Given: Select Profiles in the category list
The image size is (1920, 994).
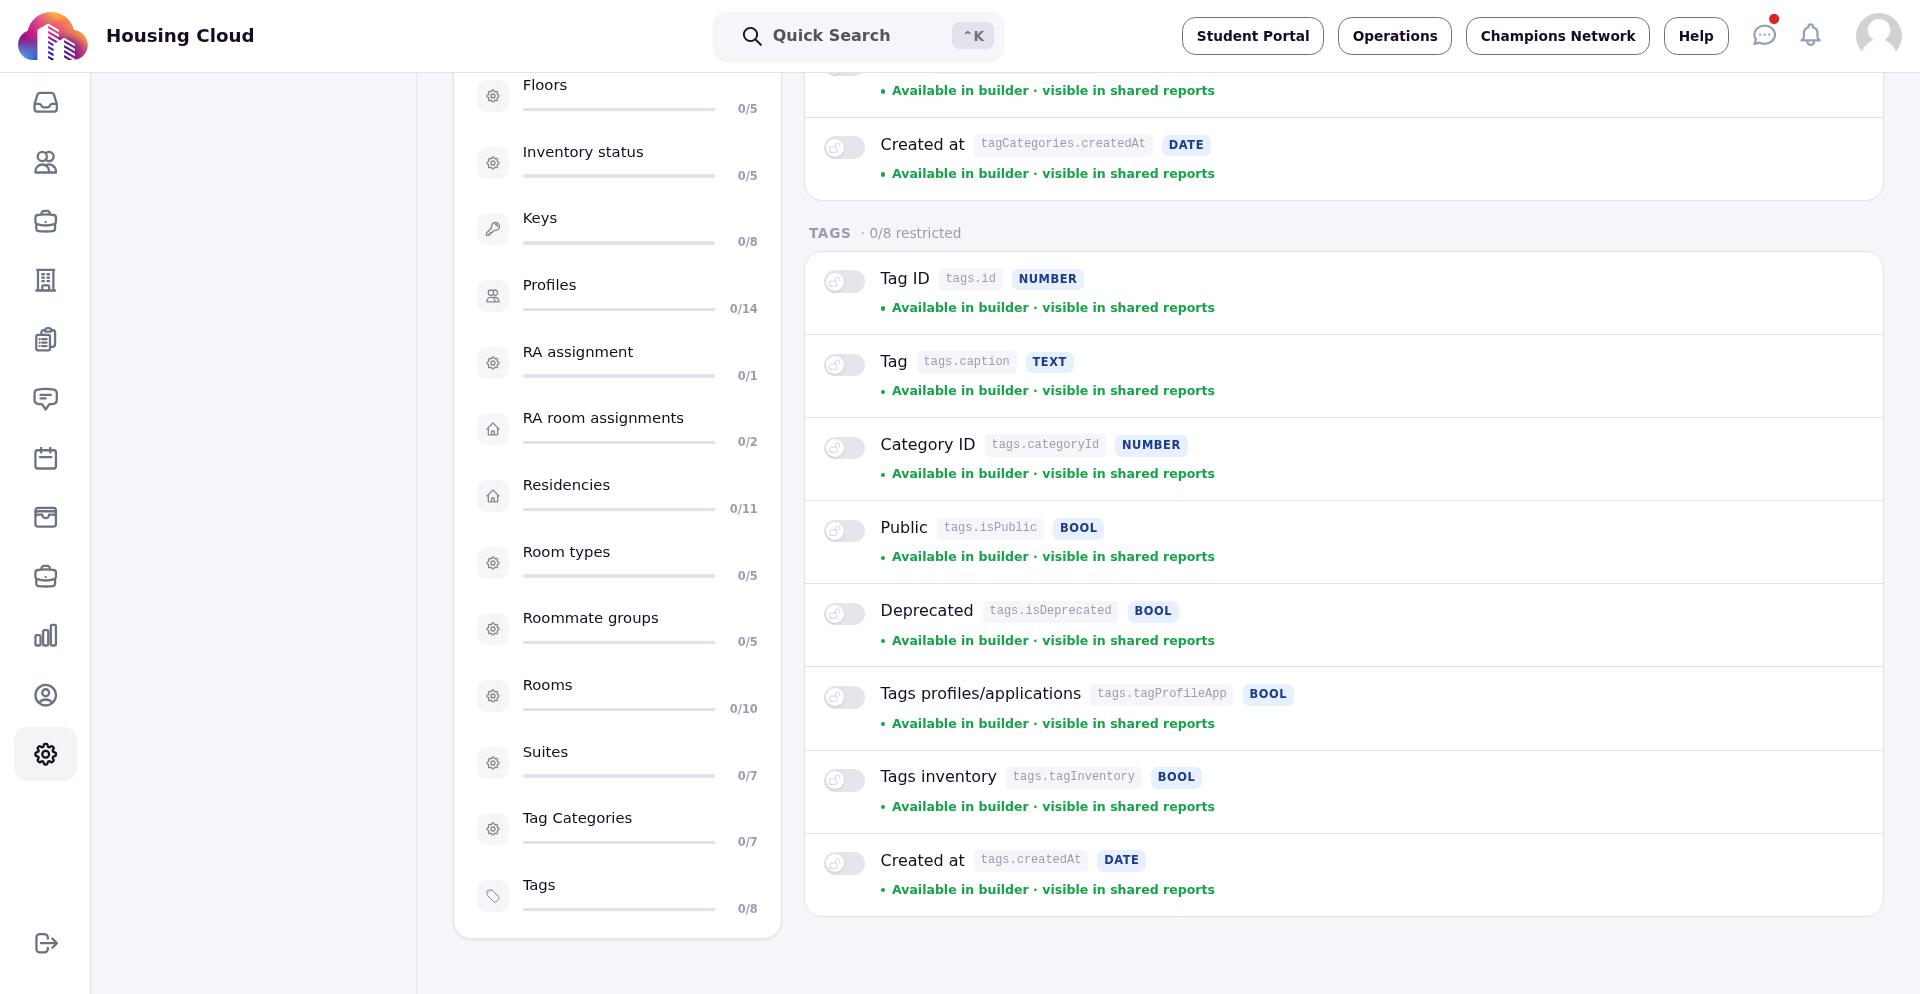Looking at the screenshot, I should (x=617, y=296).
